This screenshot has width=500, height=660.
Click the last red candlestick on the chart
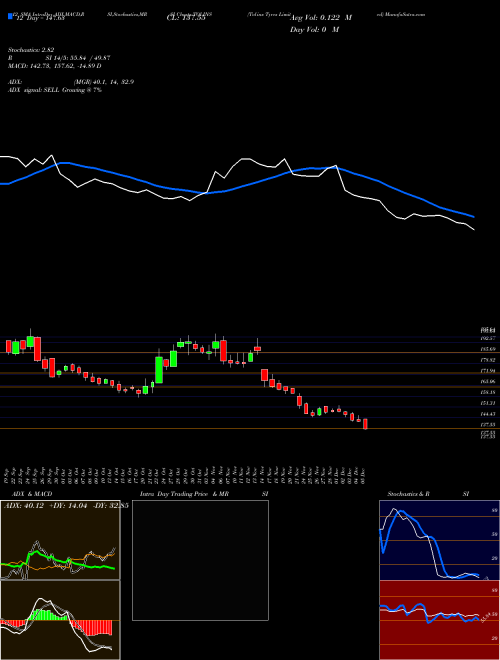(x=365, y=424)
